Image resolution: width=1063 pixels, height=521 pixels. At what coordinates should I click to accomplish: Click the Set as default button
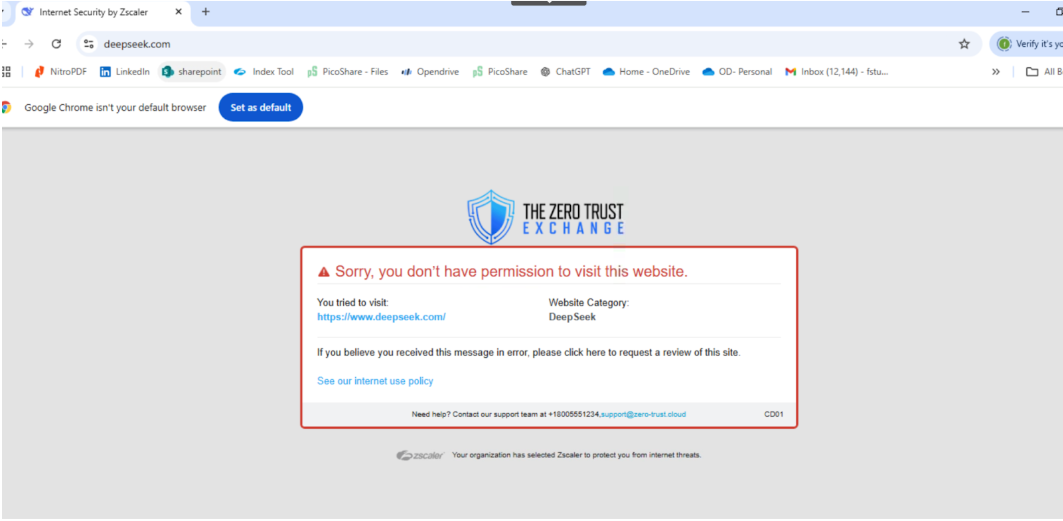(260, 107)
